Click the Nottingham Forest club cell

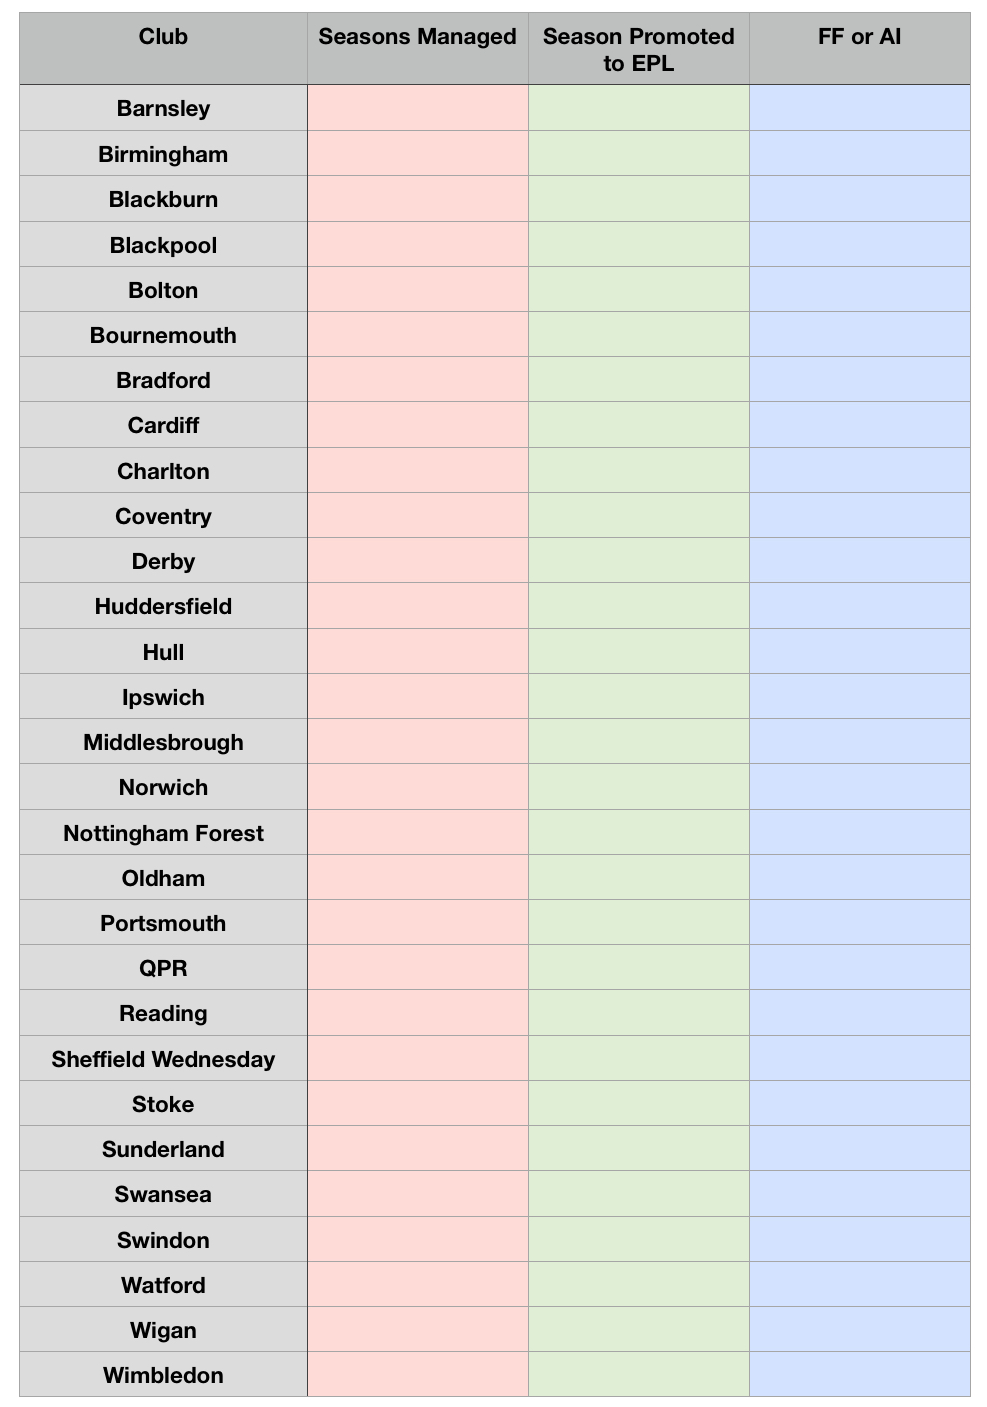(163, 833)
